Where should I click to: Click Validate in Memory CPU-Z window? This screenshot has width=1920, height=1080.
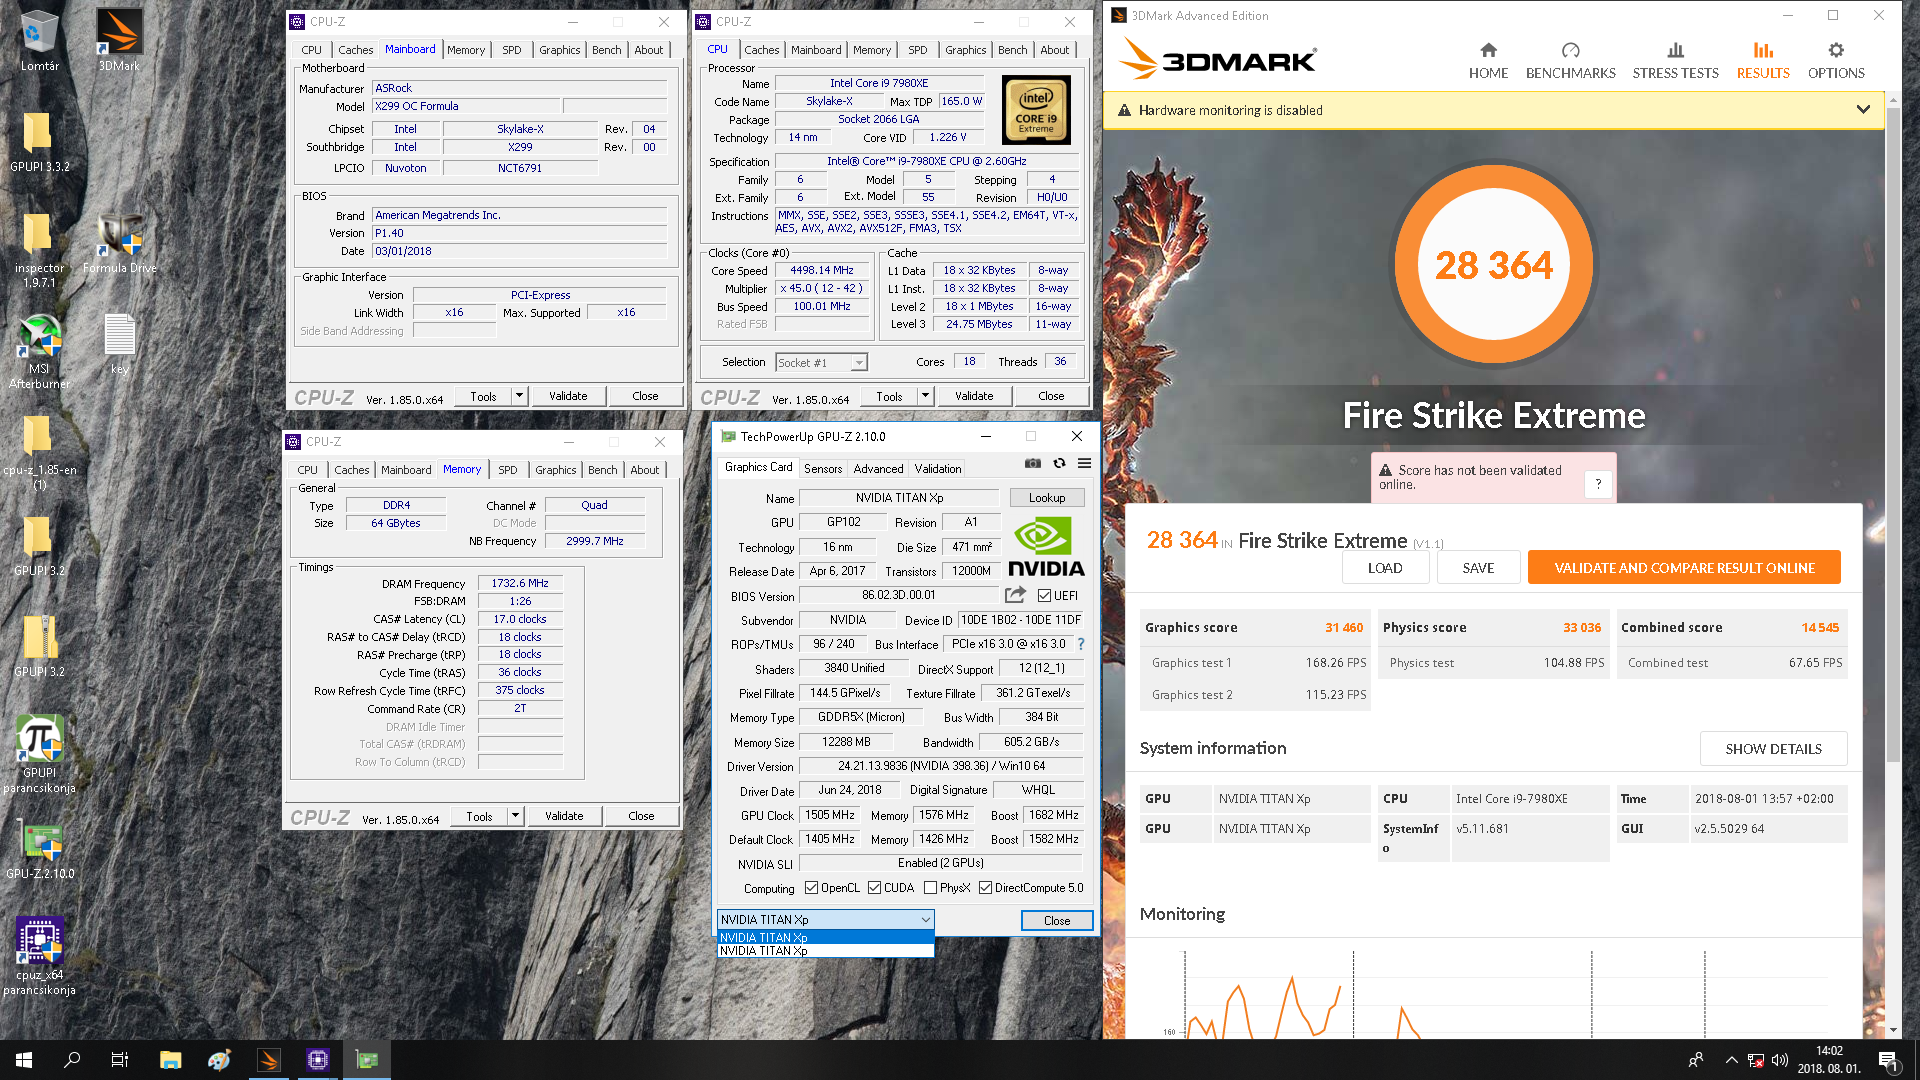click(564, 816)
